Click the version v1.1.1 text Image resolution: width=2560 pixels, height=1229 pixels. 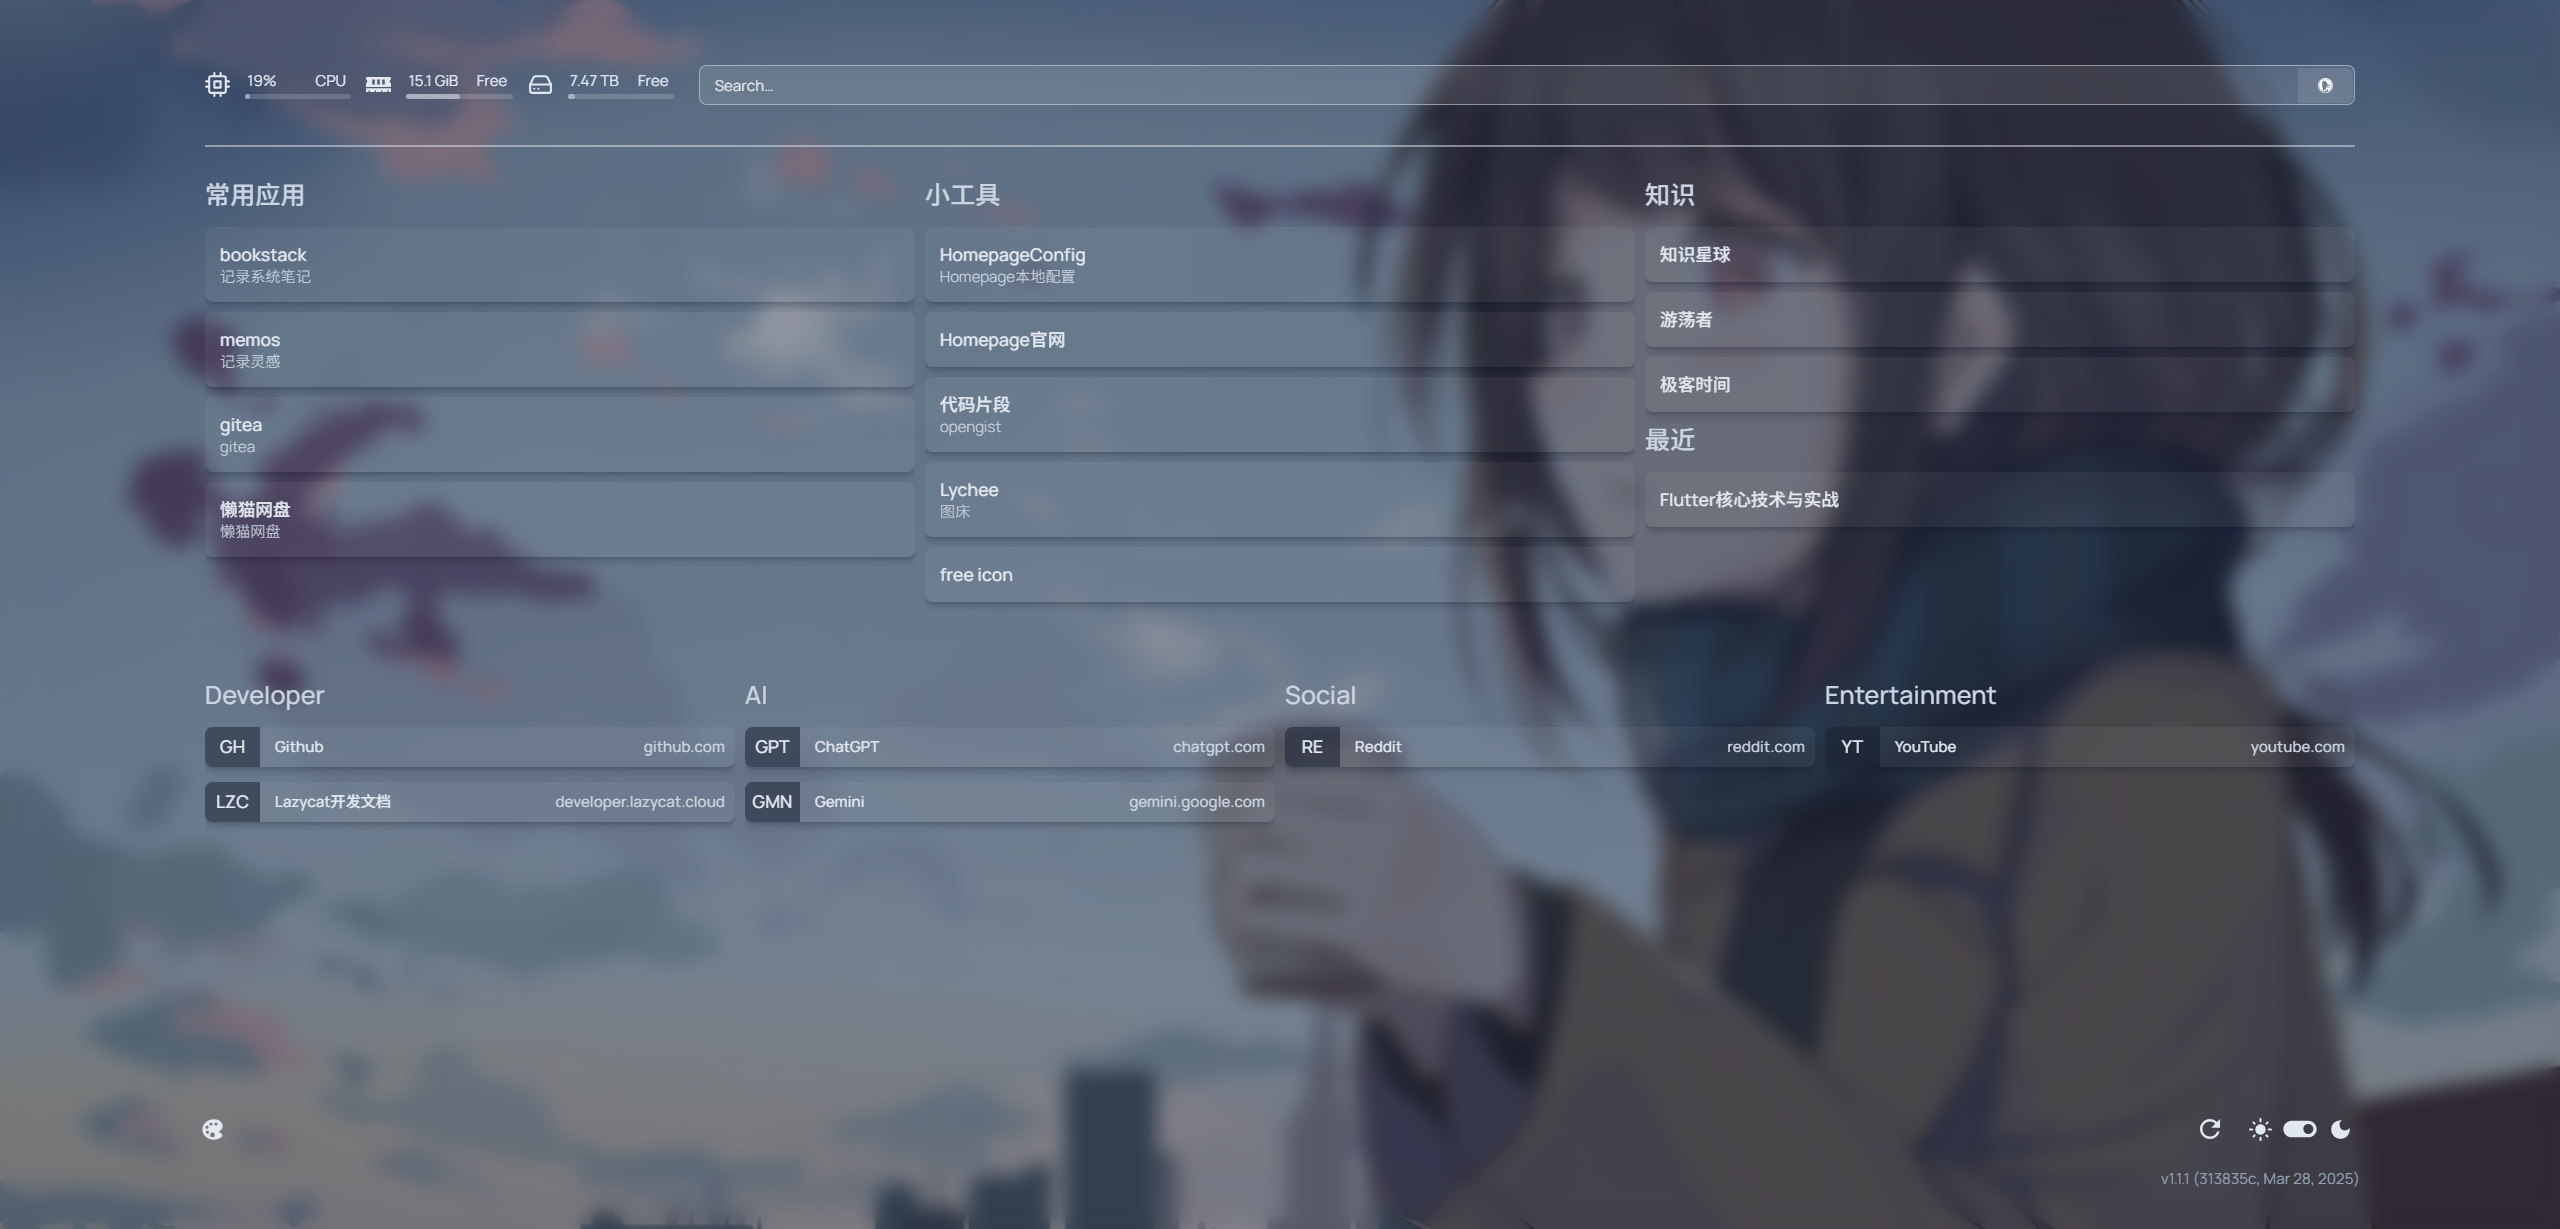click(x=2259, y=1179)
